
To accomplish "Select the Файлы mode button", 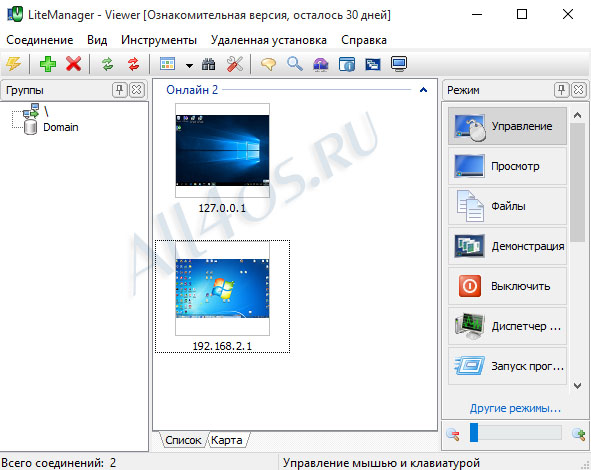I will tap(507, 206).
